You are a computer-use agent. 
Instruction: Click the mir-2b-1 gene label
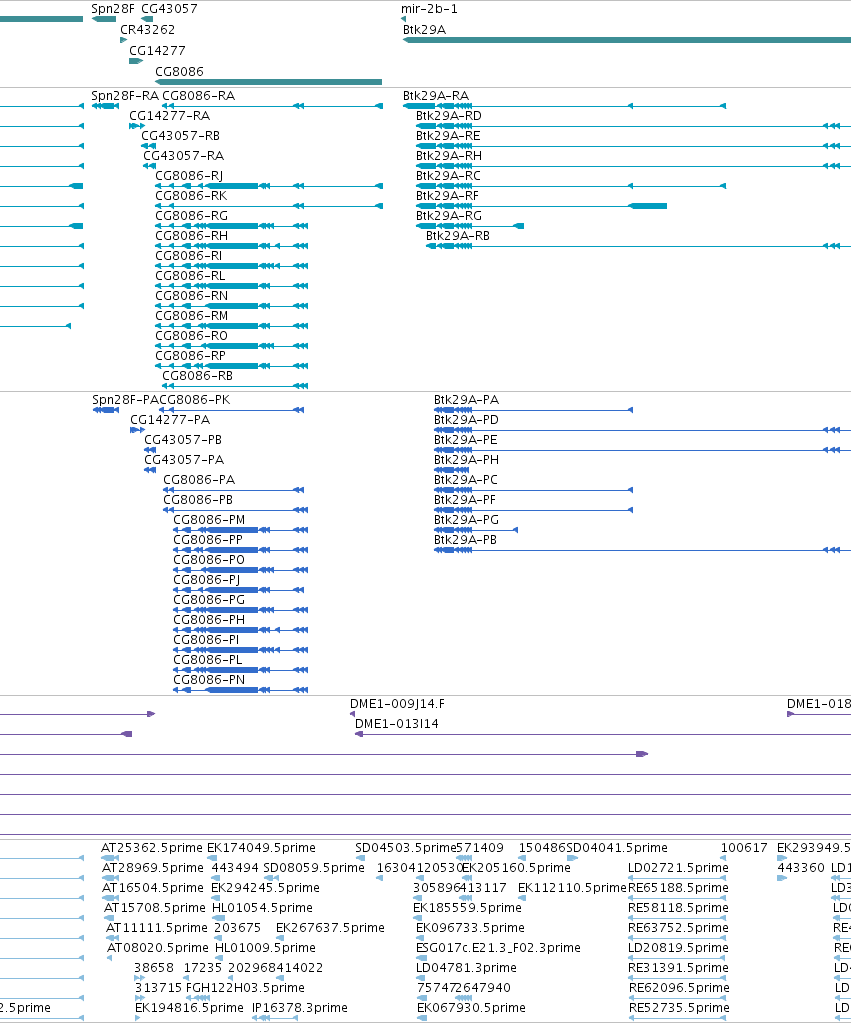tap(429, 8)
